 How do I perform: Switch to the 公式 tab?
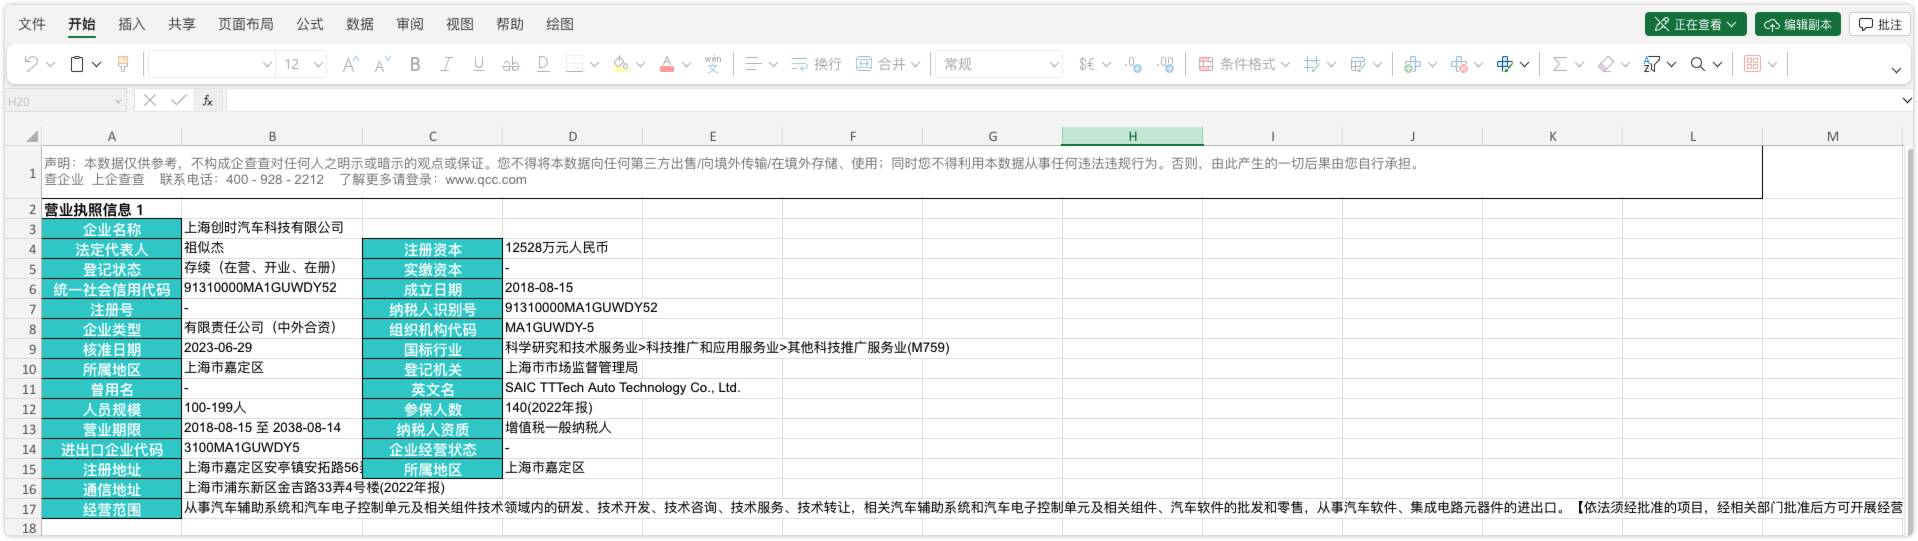click(x=310, y=24)
